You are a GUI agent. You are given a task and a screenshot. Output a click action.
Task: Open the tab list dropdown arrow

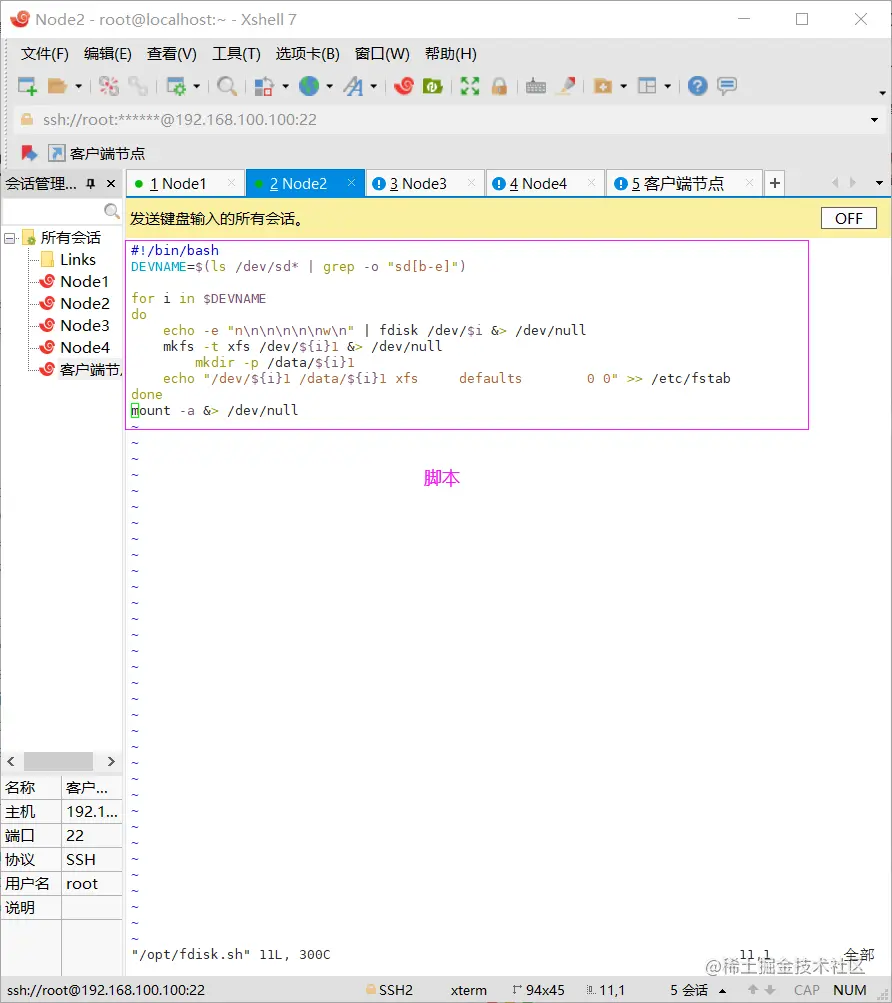pos(879,184)
